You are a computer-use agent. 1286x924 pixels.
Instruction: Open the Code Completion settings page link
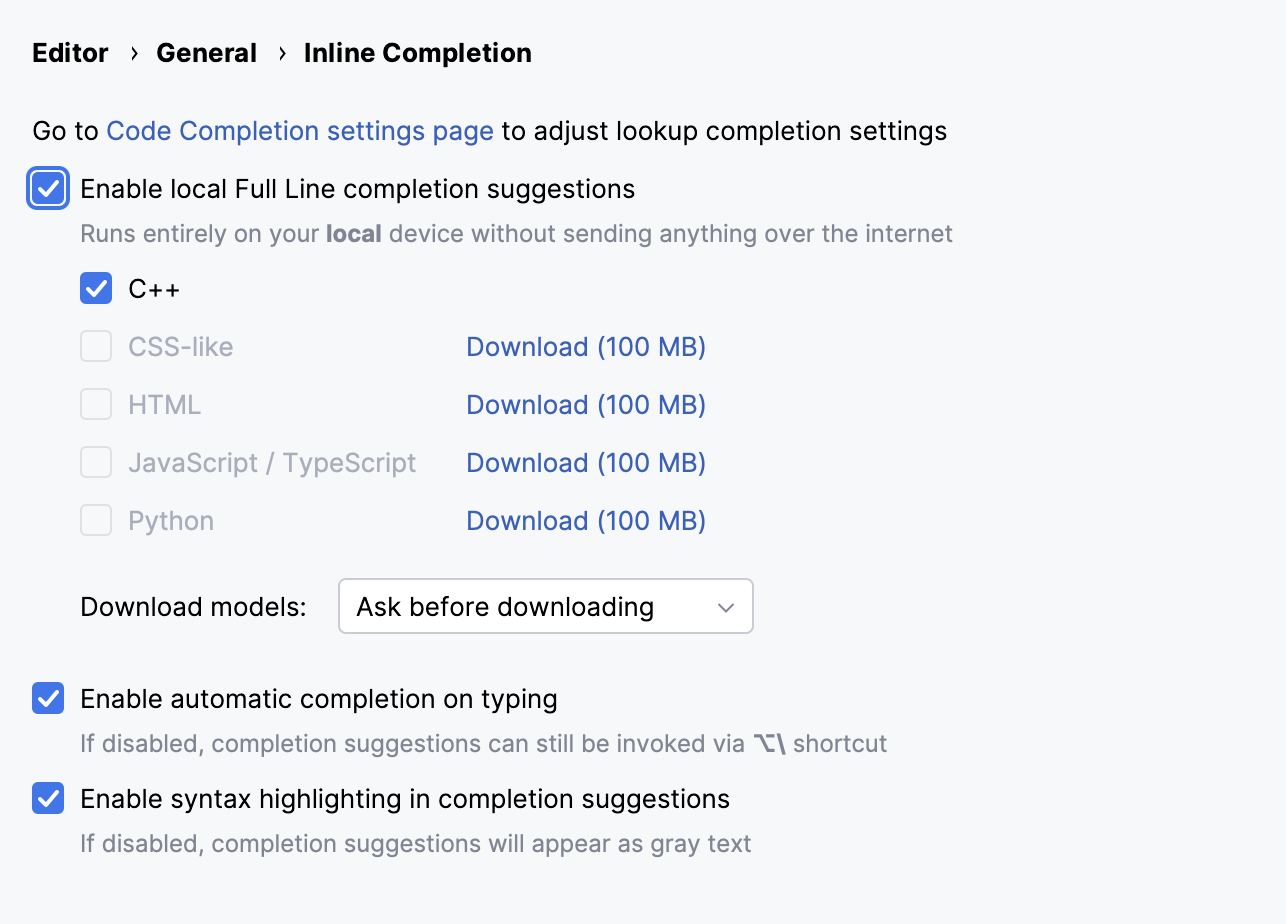(300, 131)
